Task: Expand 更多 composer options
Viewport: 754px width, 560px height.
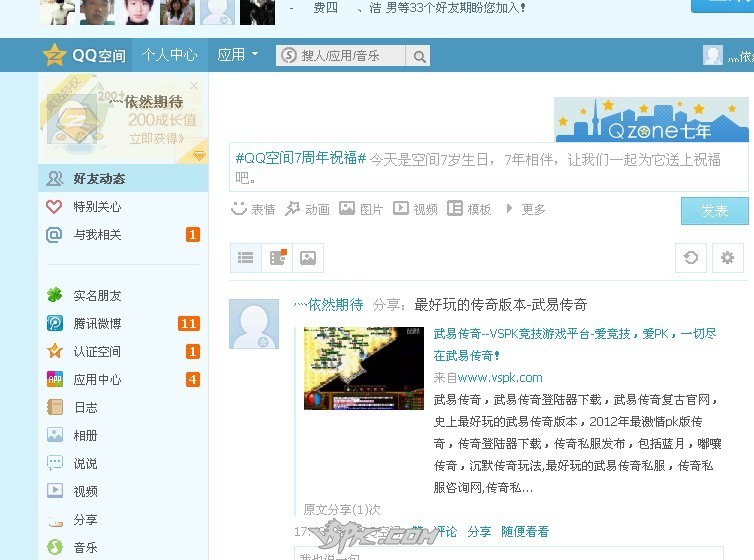Action: [x=526, y=209]
